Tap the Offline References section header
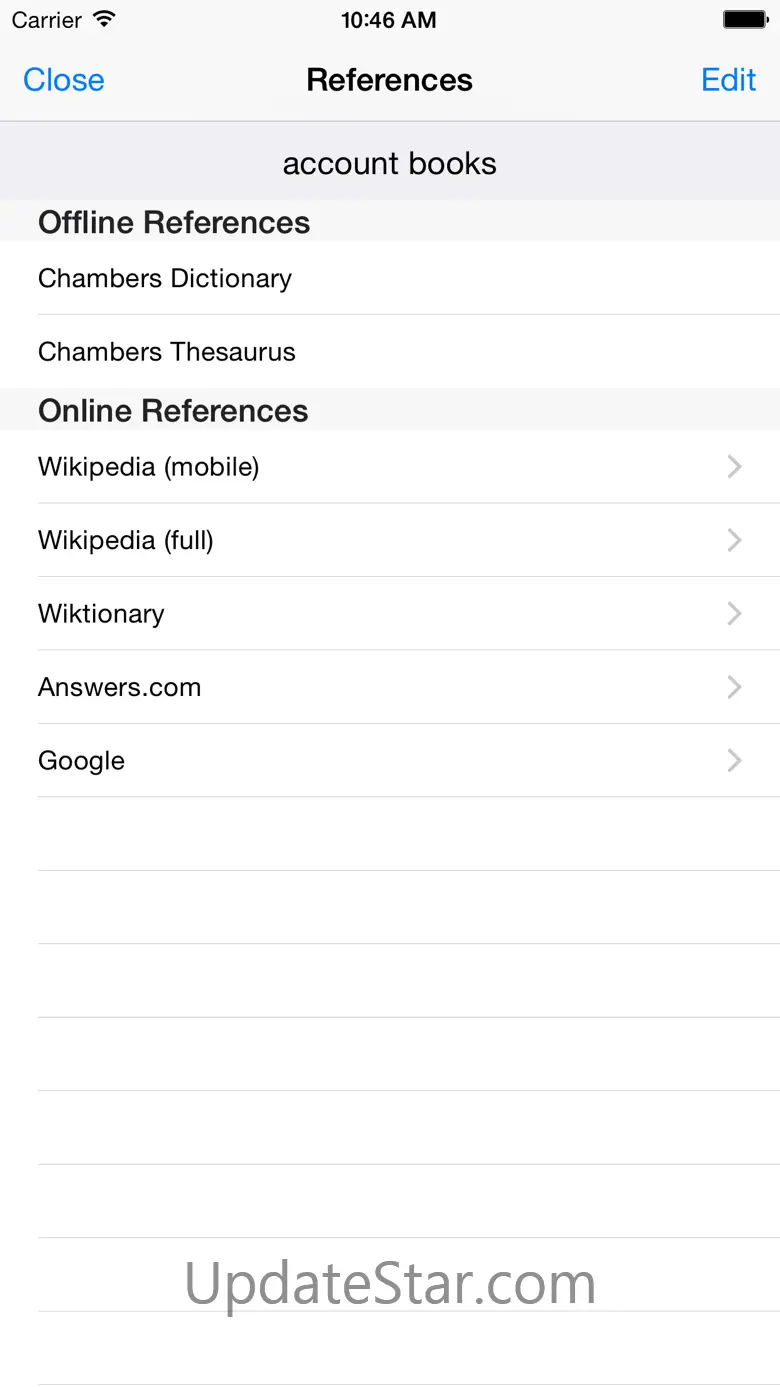The height and width of the screenshot is (1387, 780). click(174, 222)
